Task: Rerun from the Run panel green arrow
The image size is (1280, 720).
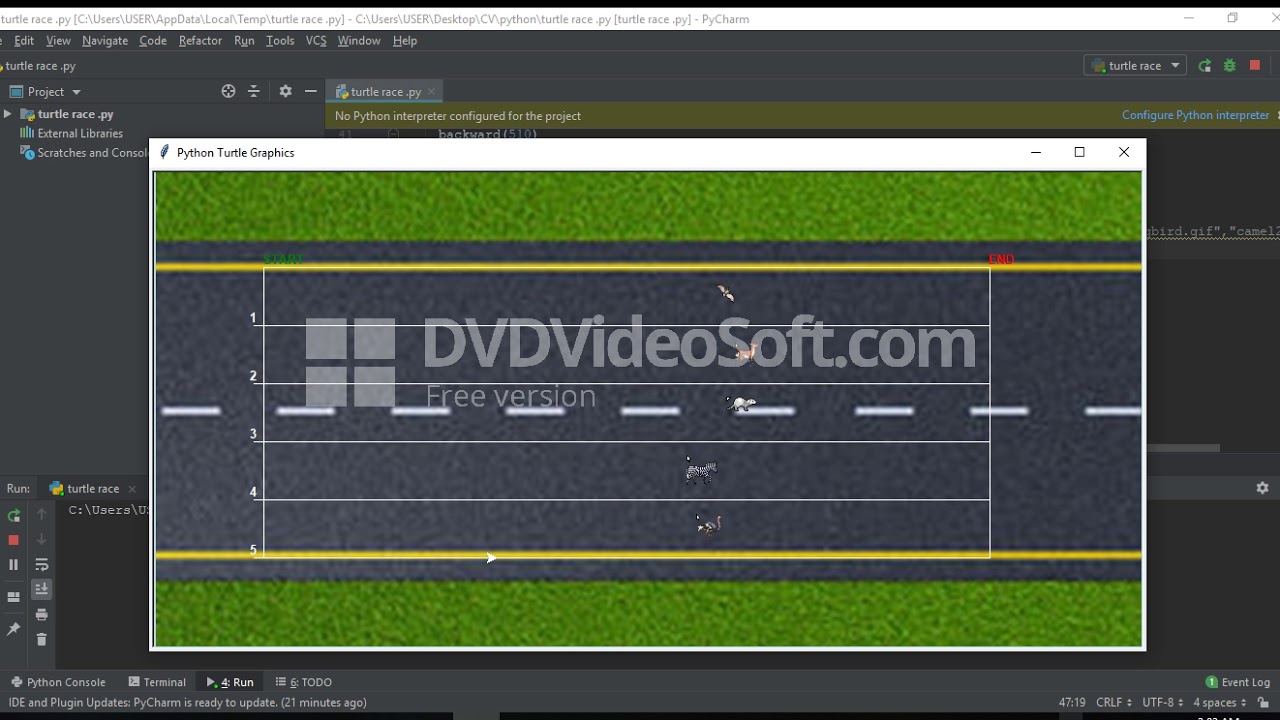Action: [14, 516]
